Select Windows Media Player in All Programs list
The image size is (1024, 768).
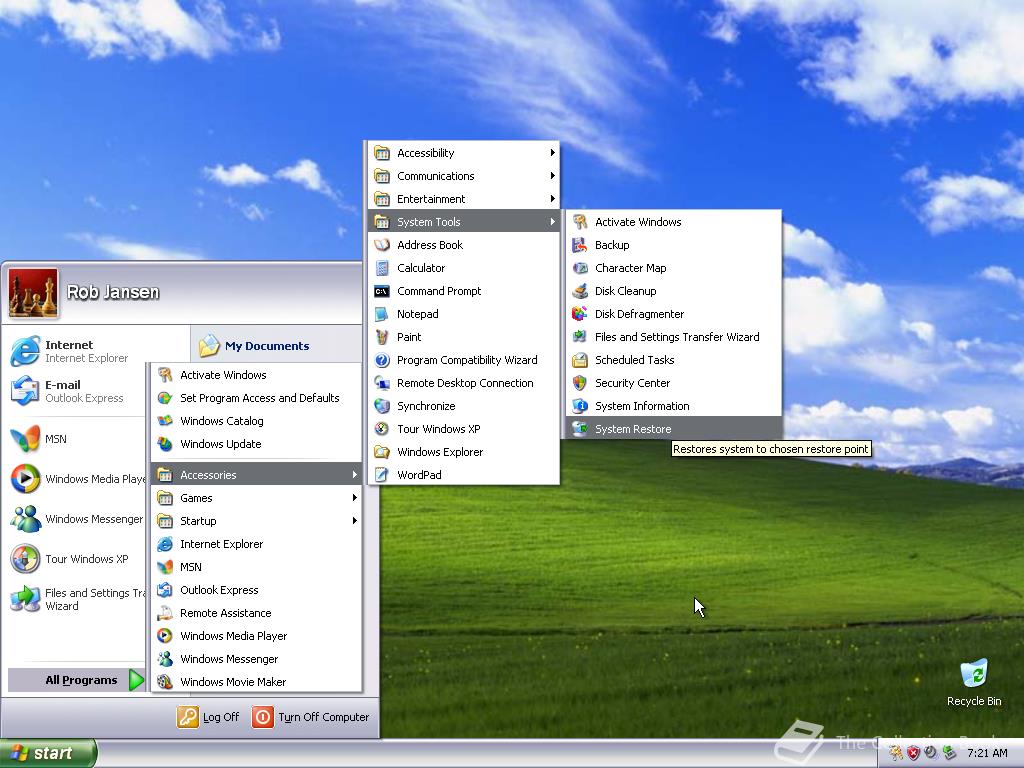[256, 636]
